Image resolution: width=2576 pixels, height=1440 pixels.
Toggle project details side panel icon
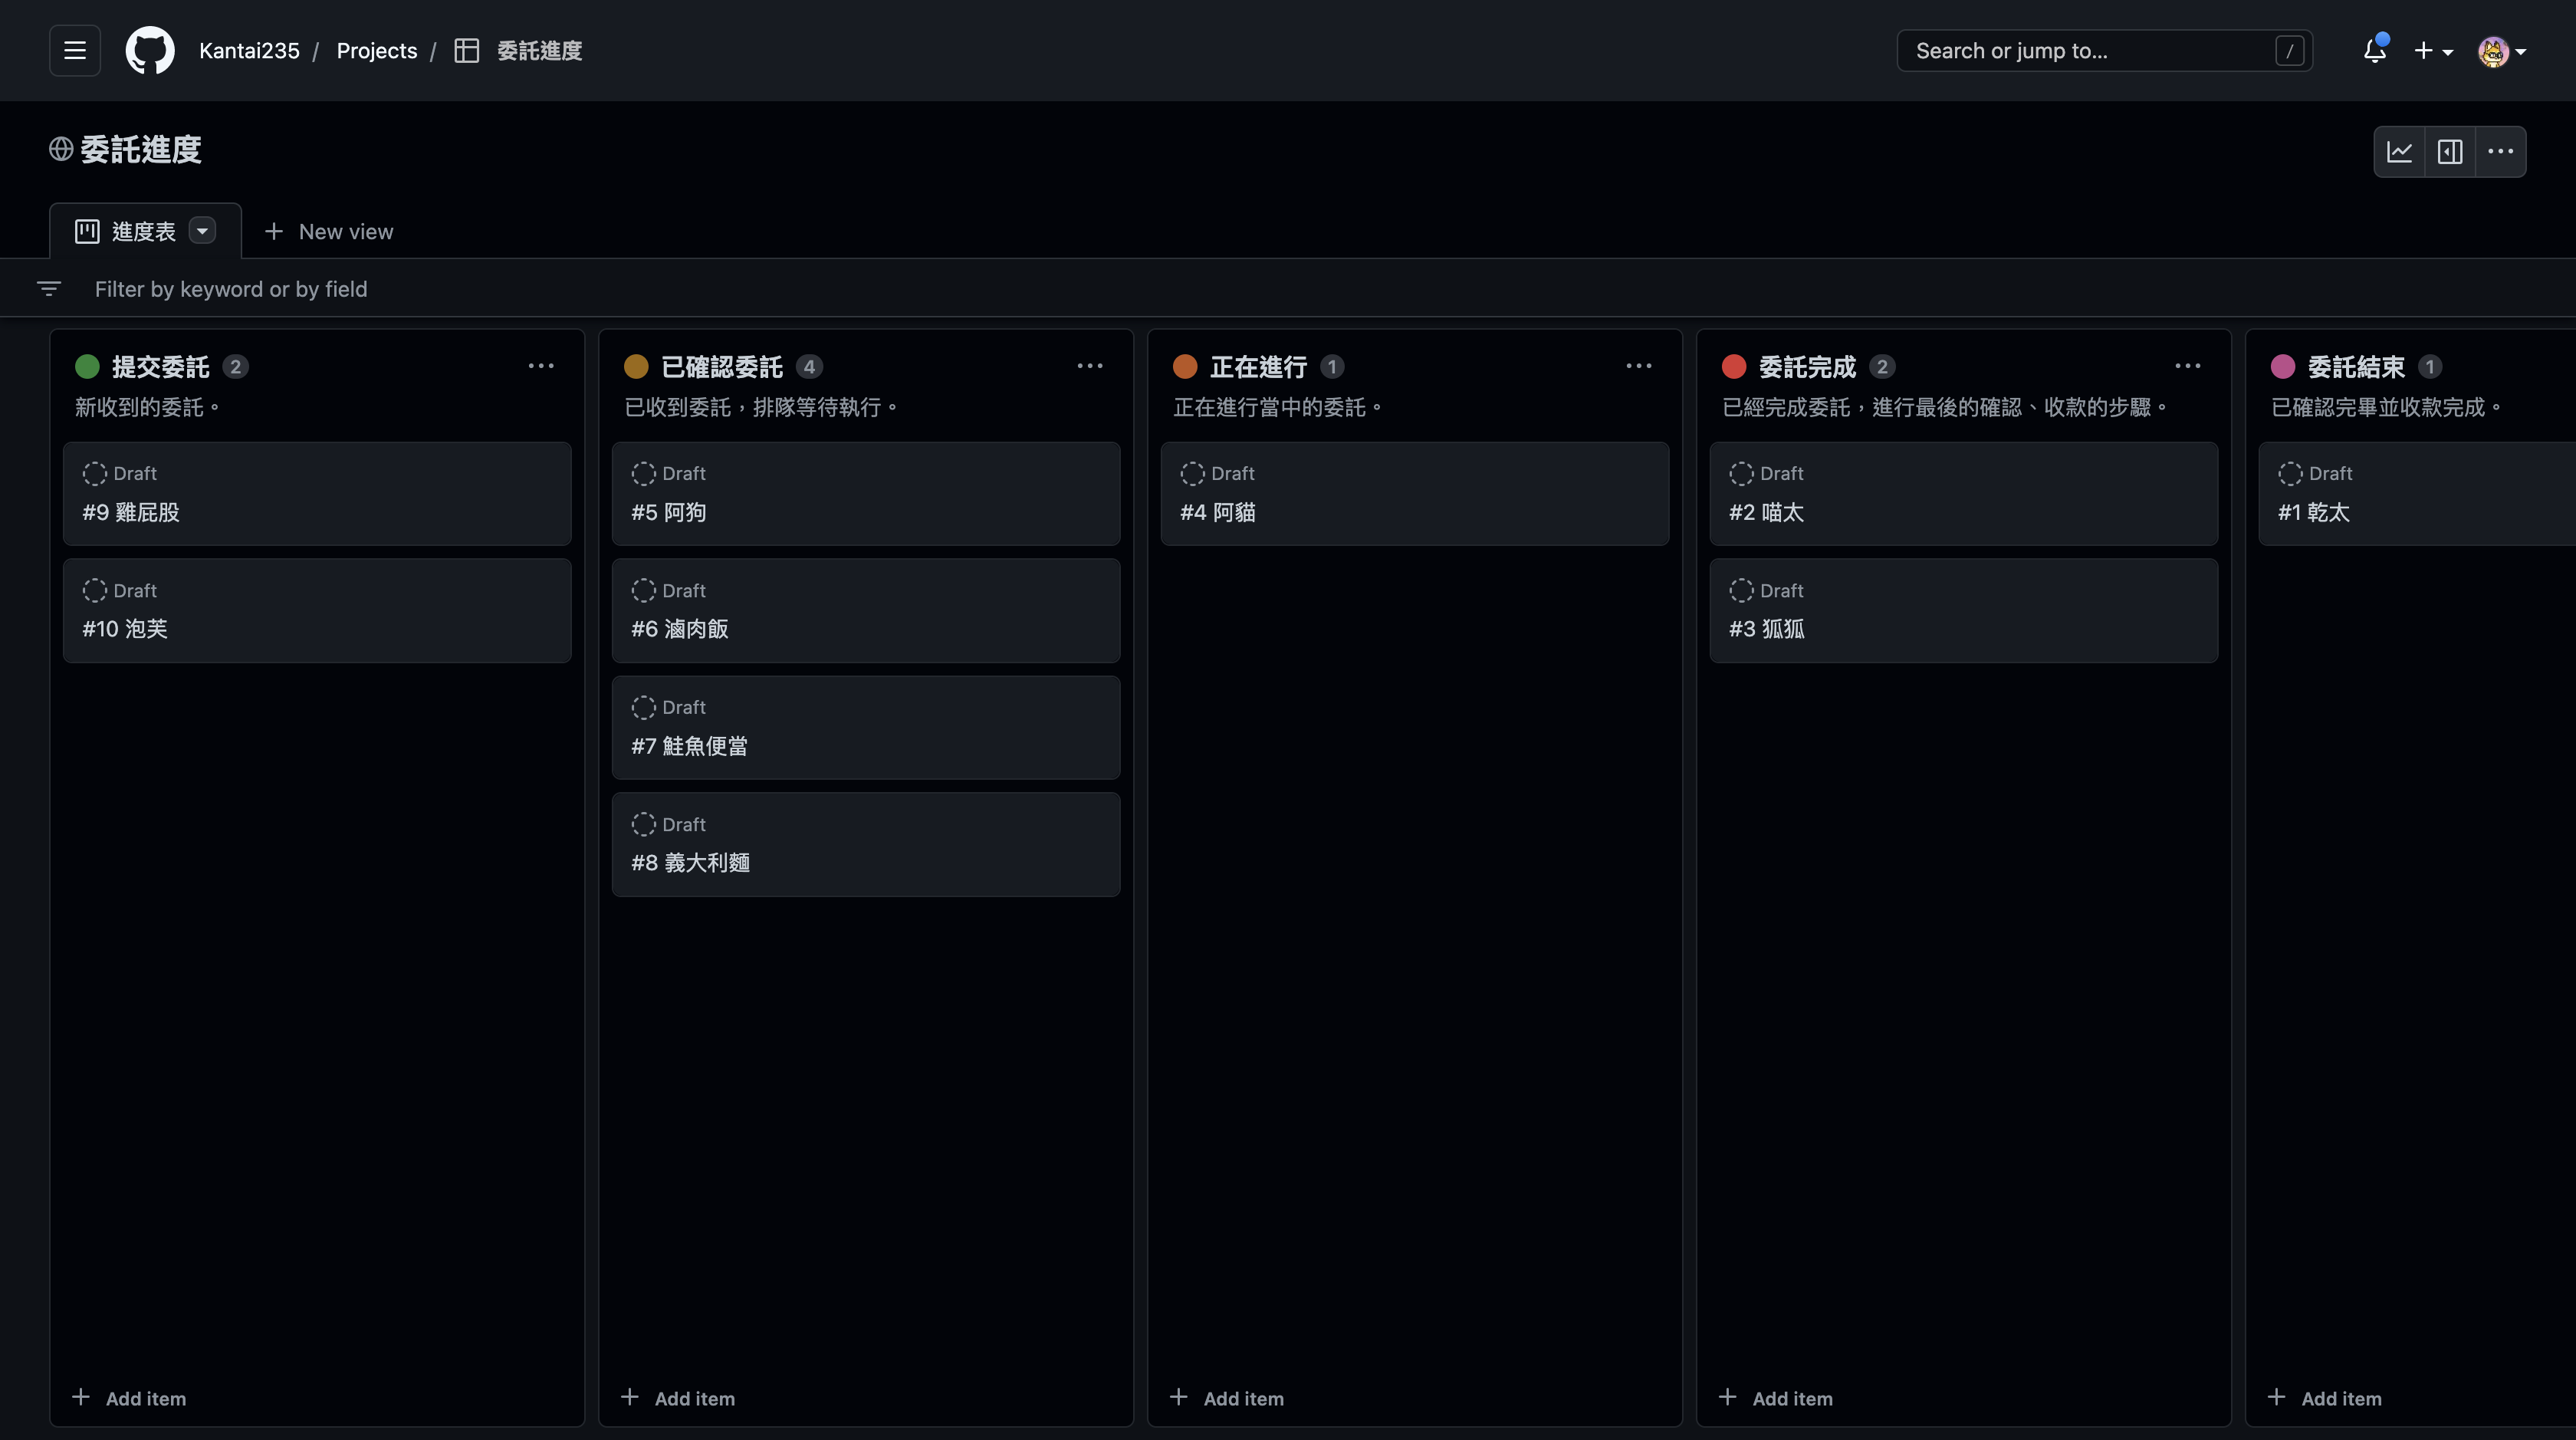[x=2450, y=152]
